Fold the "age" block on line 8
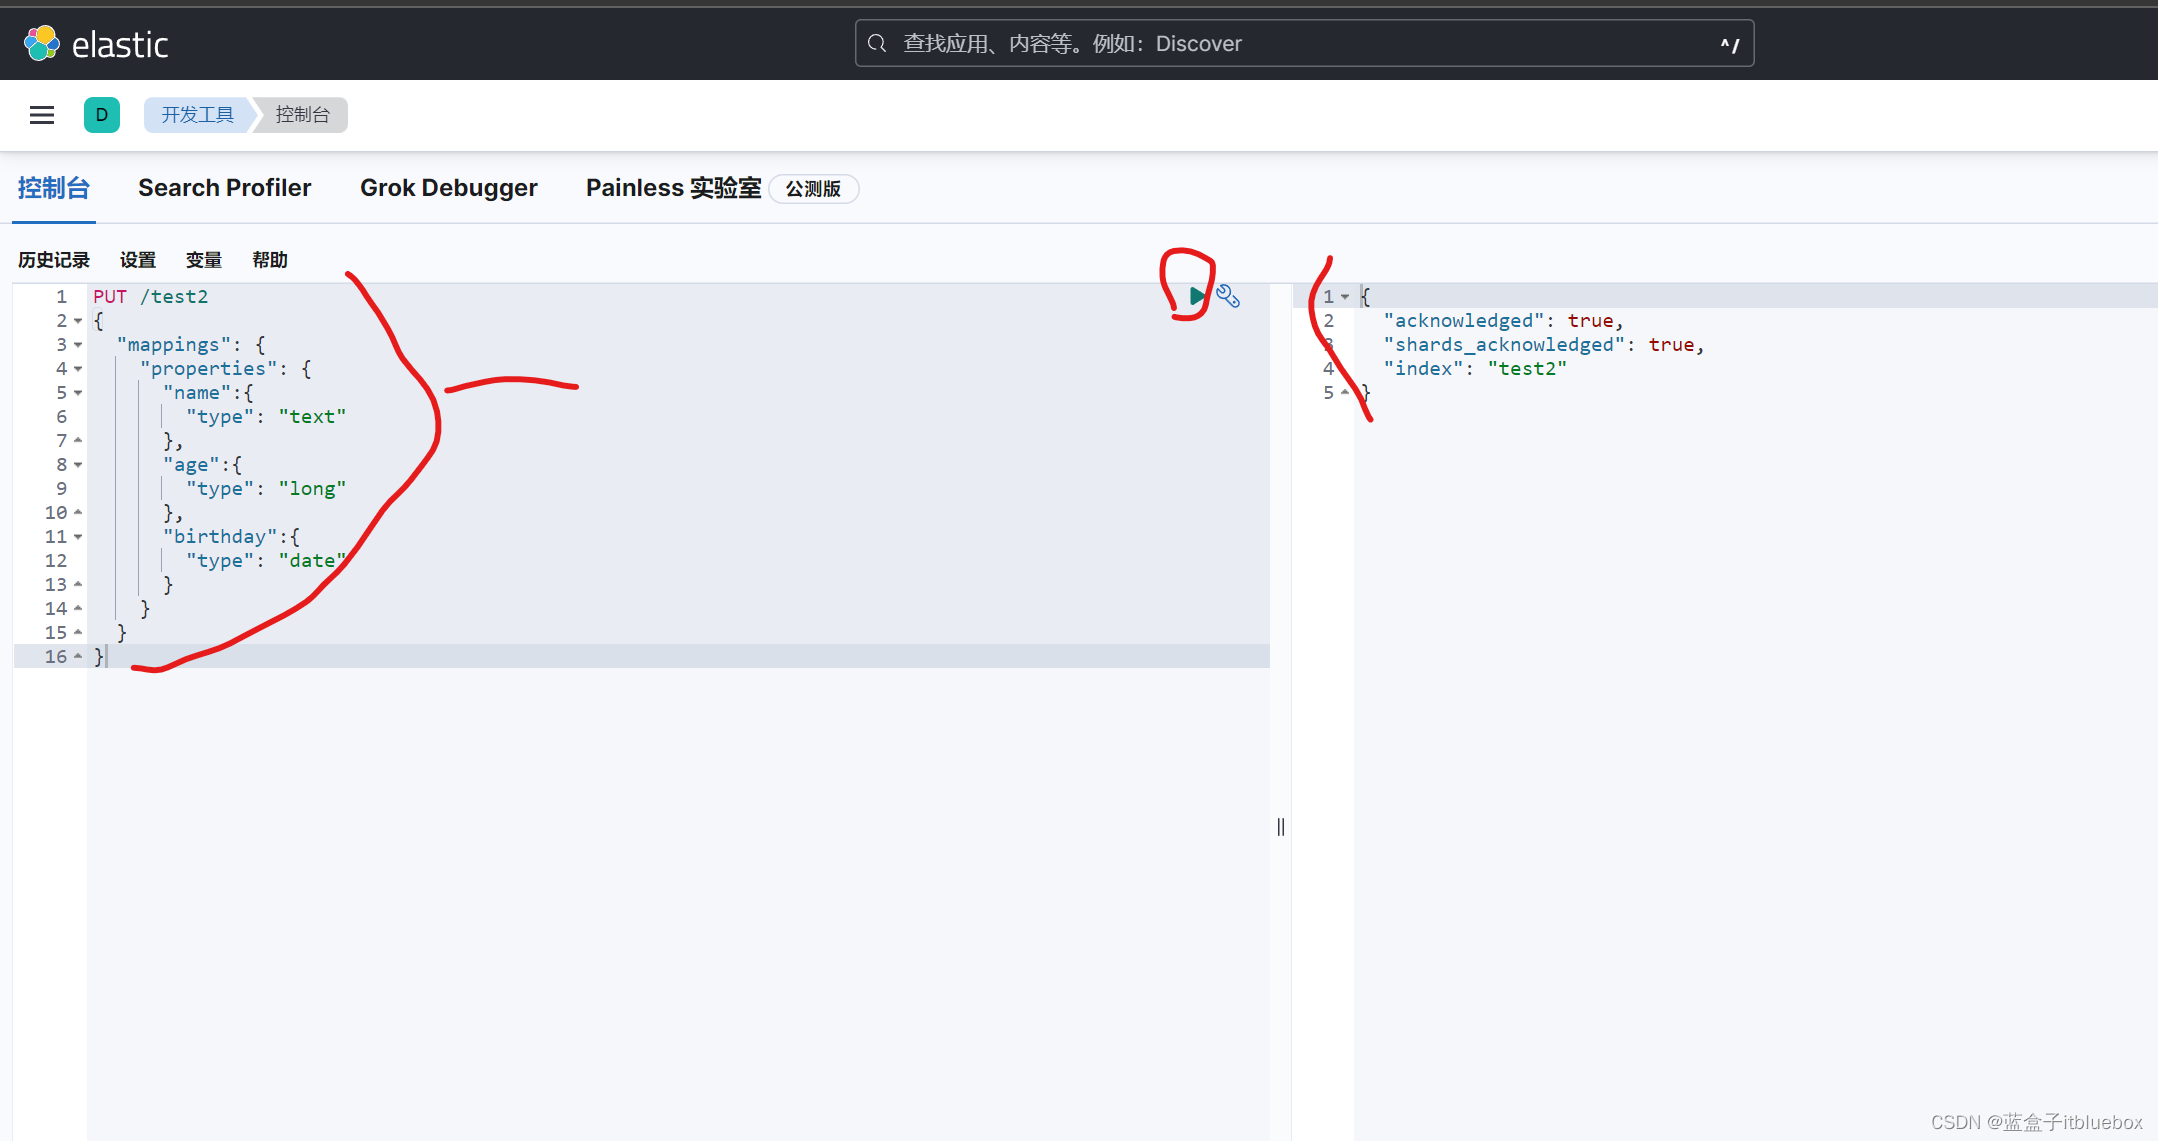This screenshot has width=2158, height=1141. point(78,465)
